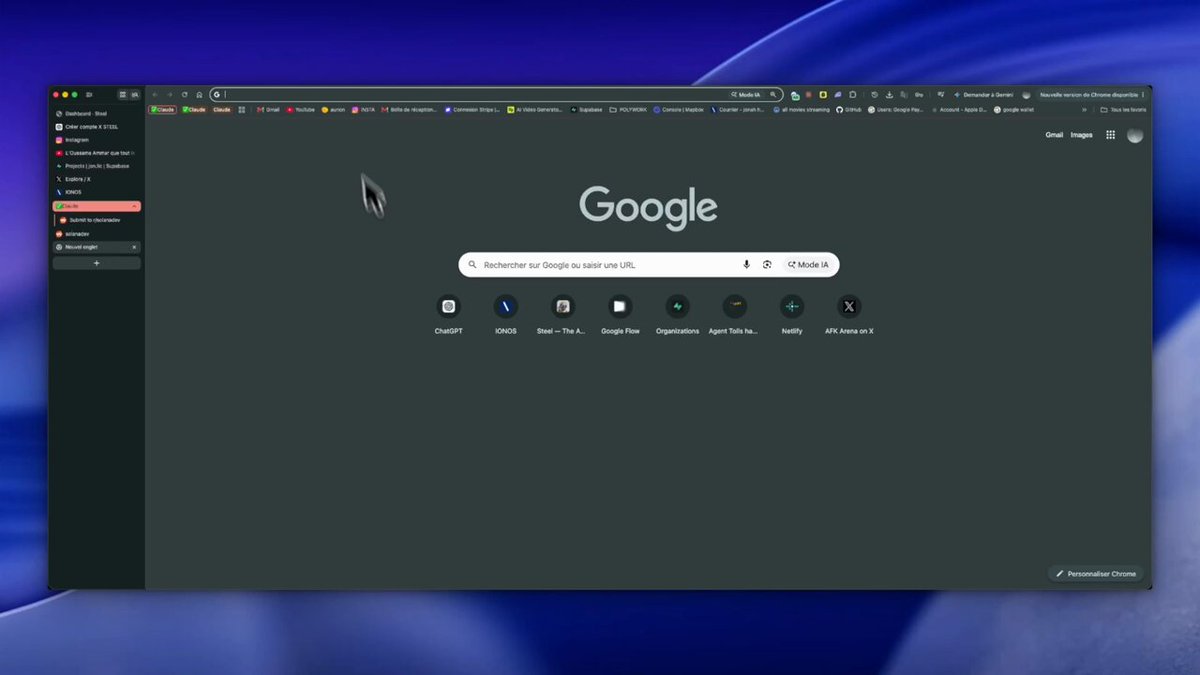
Task: Open the google wallet bookmark
Action: [x=1014, y=109]
